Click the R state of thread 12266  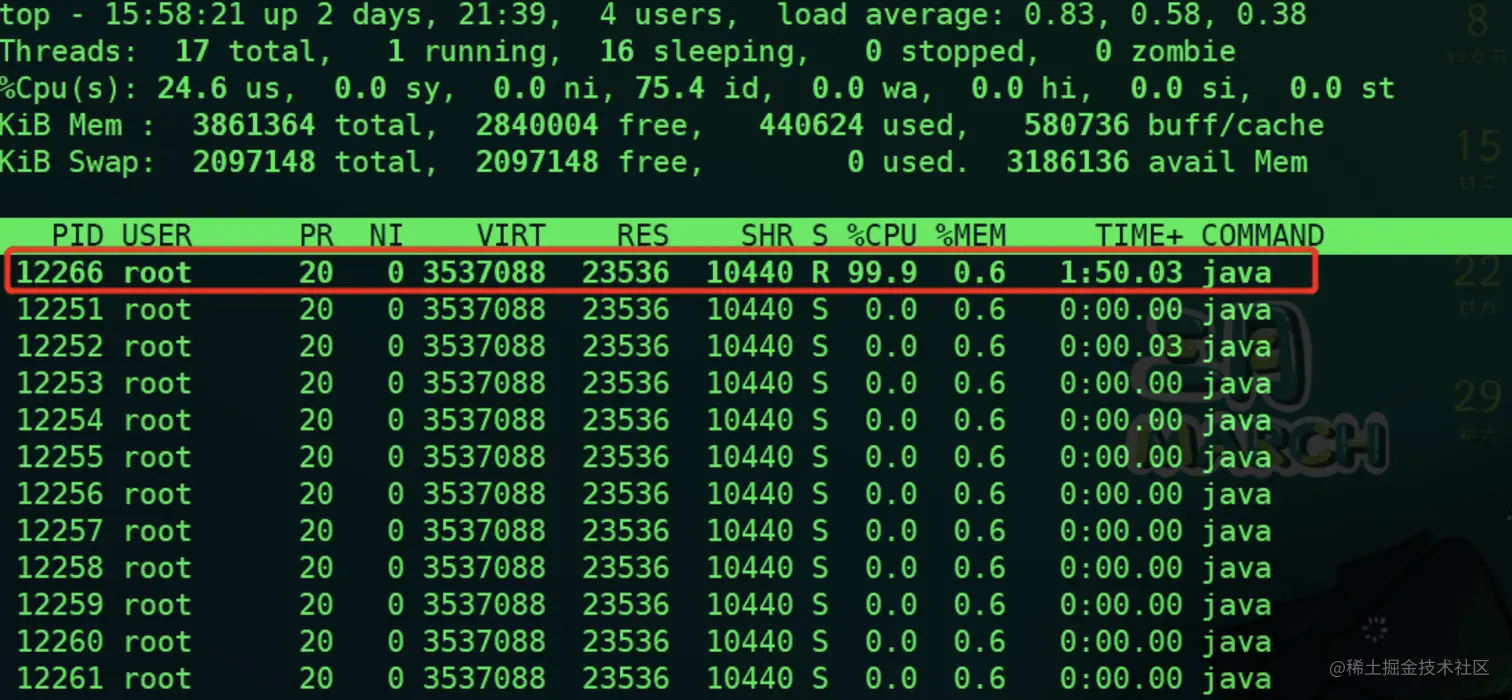[820, 272]
